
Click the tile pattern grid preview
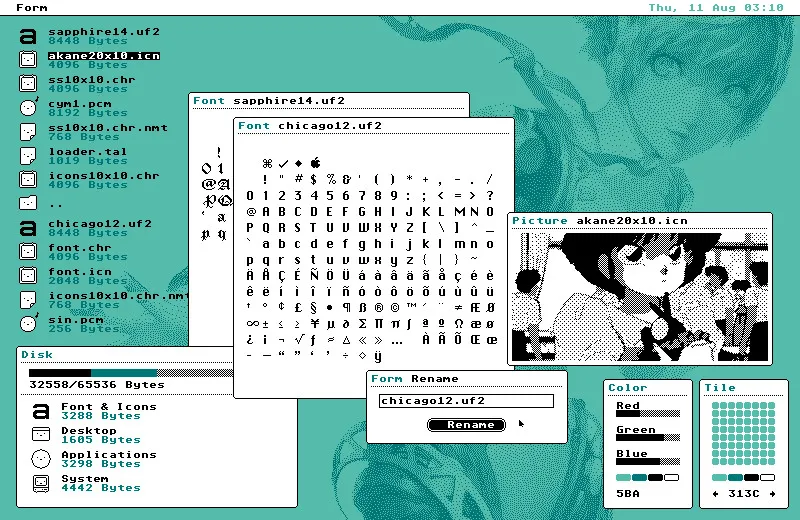(x=743, y=433)
